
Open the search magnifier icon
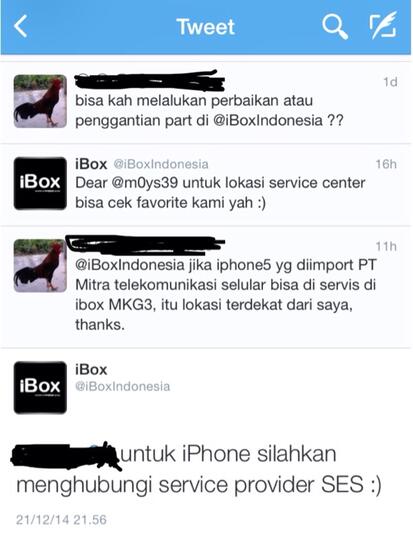[334, 27]
